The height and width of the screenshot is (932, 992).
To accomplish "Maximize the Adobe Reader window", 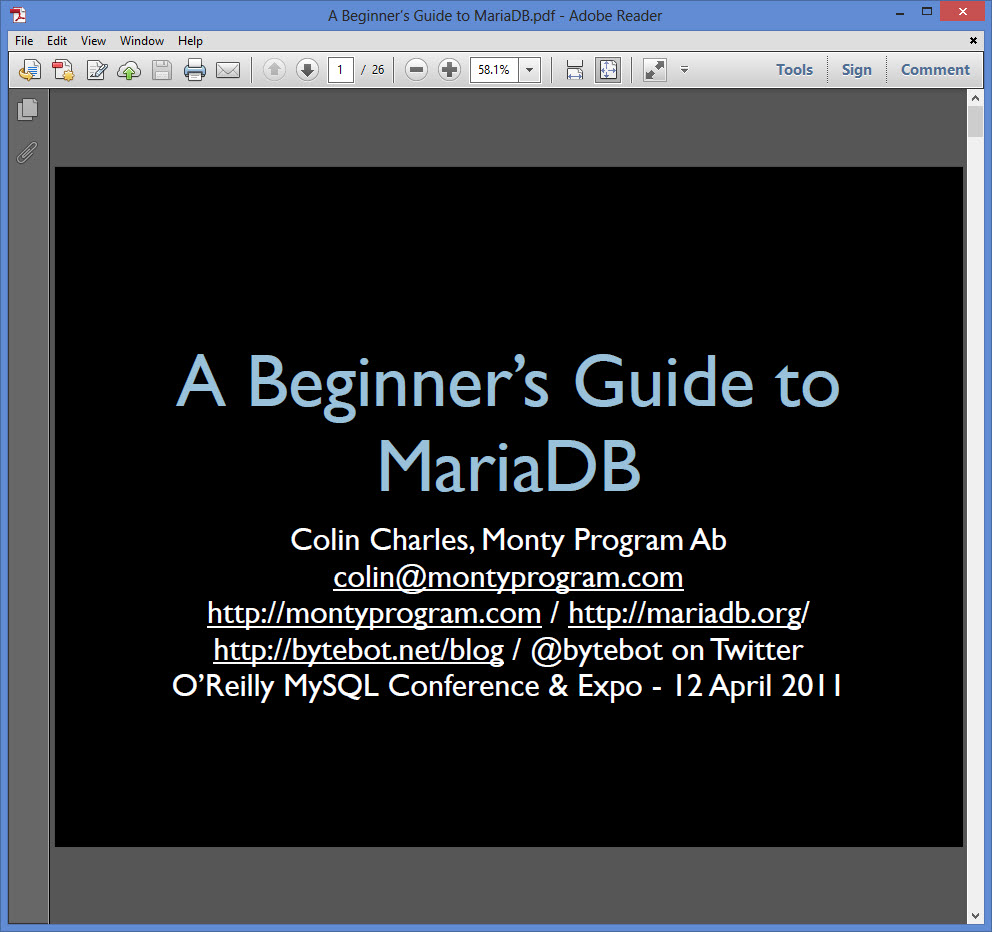I will (x=927, y=11).
